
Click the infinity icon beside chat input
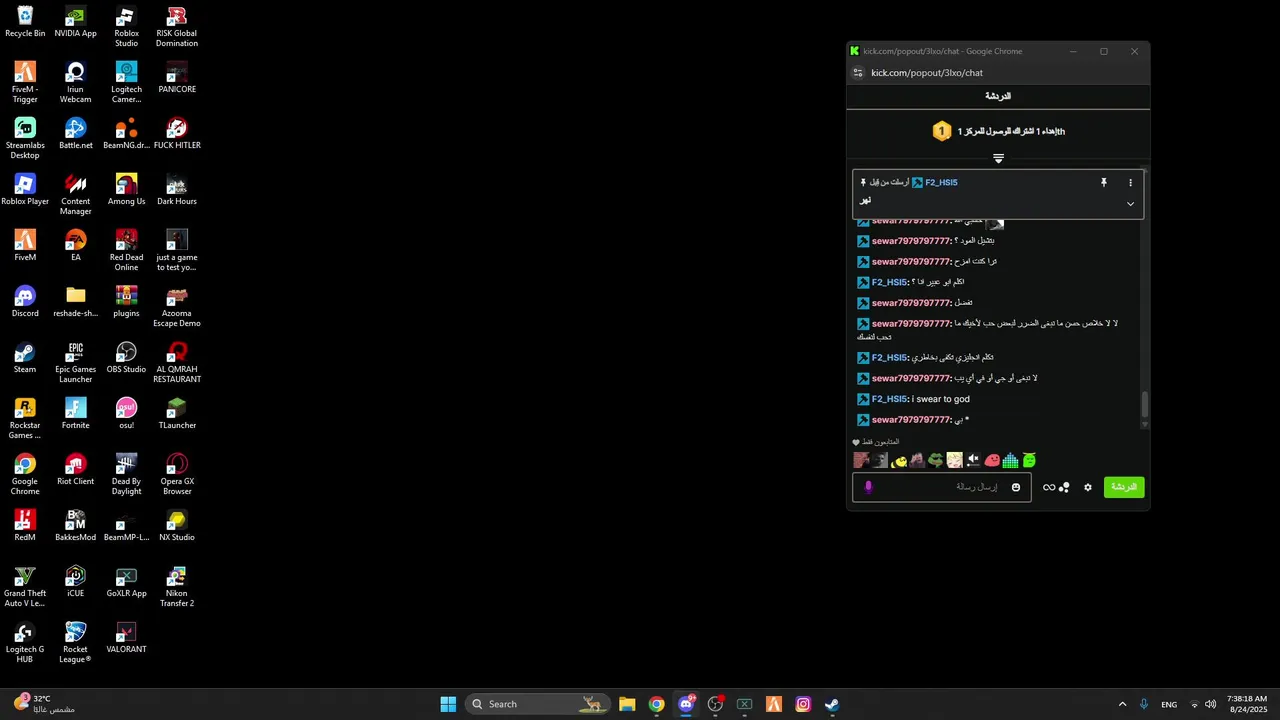click(1049, 488)
